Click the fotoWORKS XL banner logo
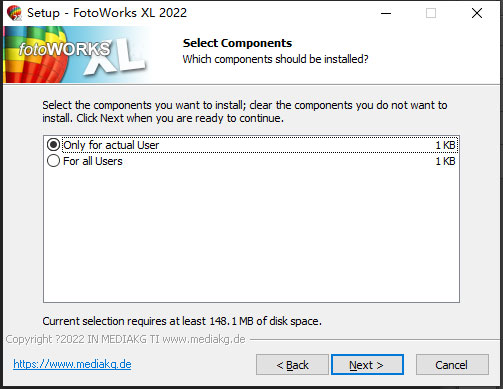 (x=76, y=55)
